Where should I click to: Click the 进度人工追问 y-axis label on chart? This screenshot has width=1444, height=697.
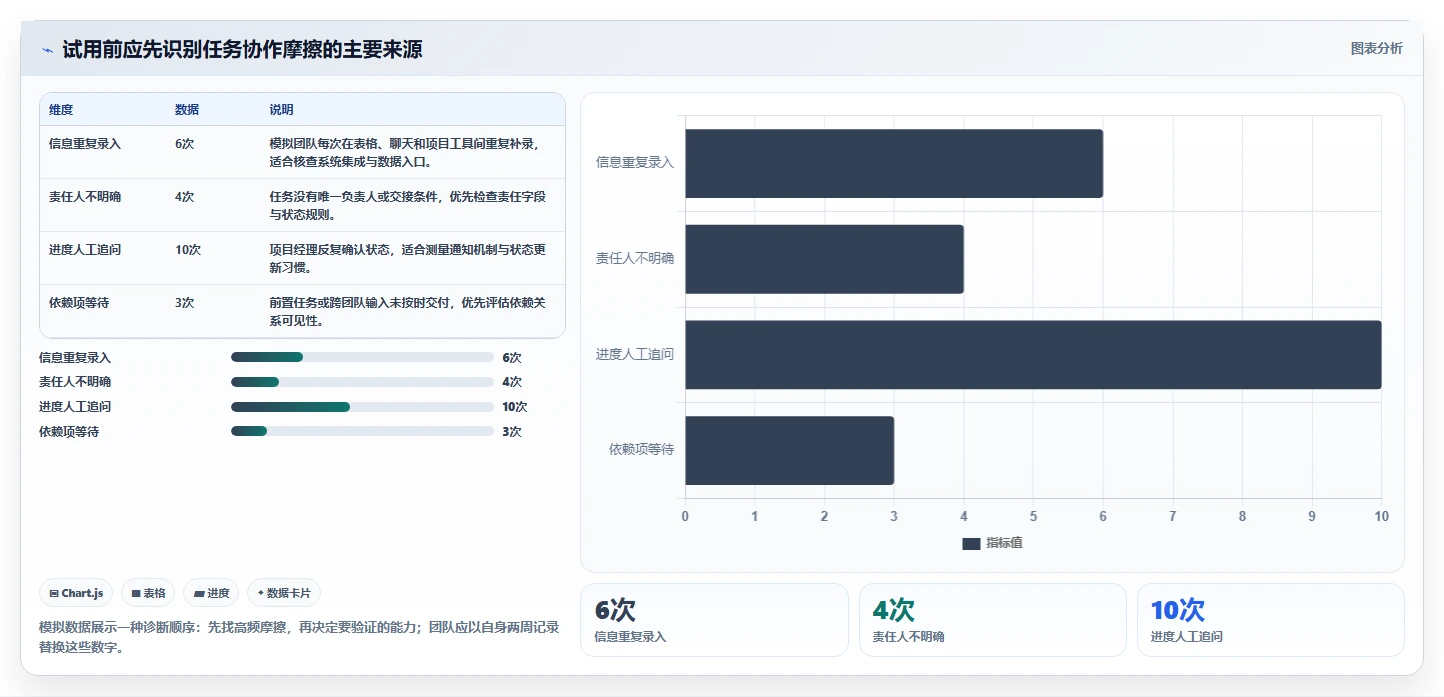[635, 354]
